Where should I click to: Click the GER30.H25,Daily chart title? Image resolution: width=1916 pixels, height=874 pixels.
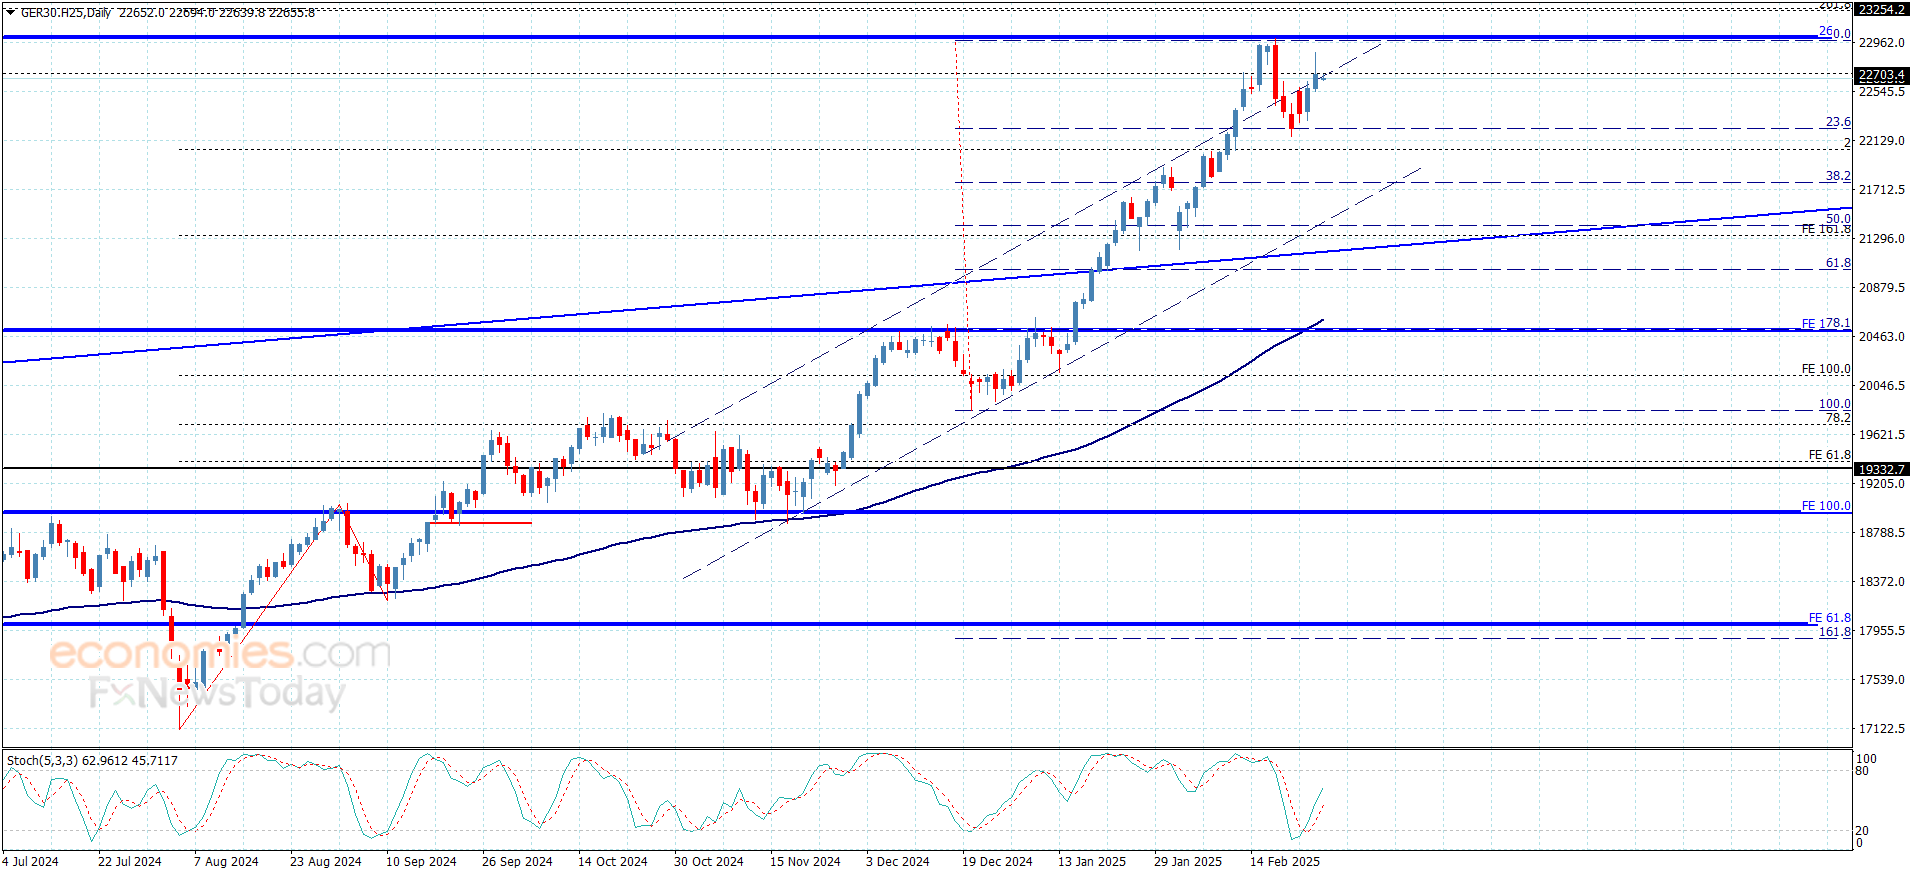tap(66, 13)
